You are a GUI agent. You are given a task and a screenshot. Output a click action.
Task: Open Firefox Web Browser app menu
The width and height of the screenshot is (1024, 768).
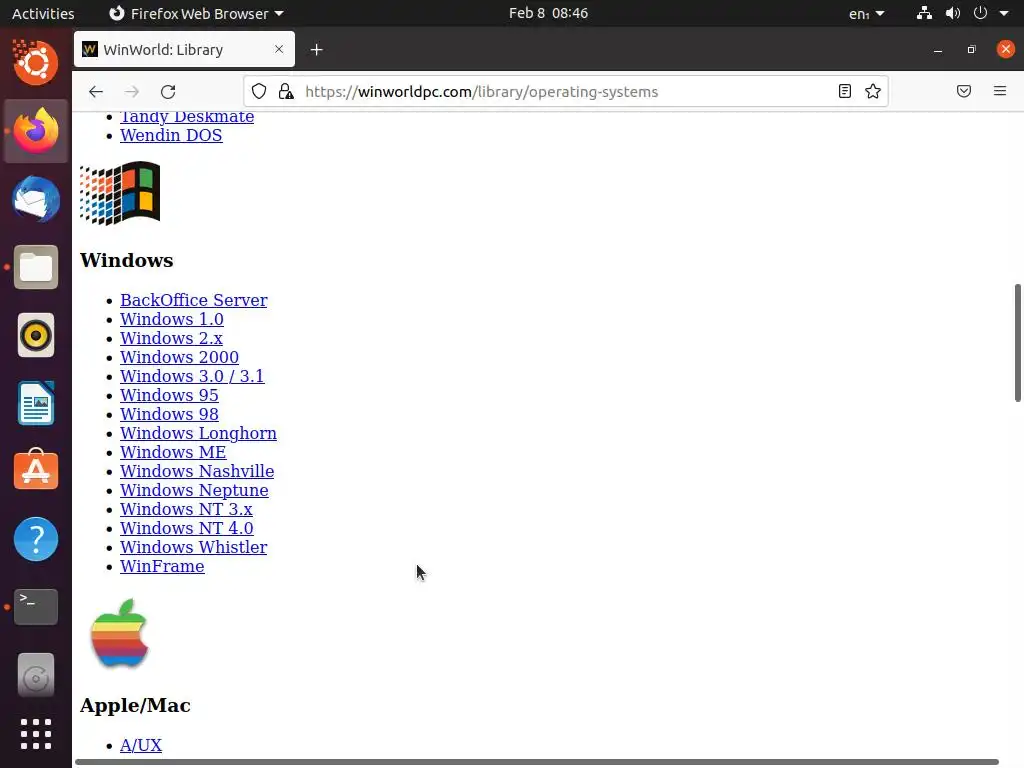pos(196,13)
